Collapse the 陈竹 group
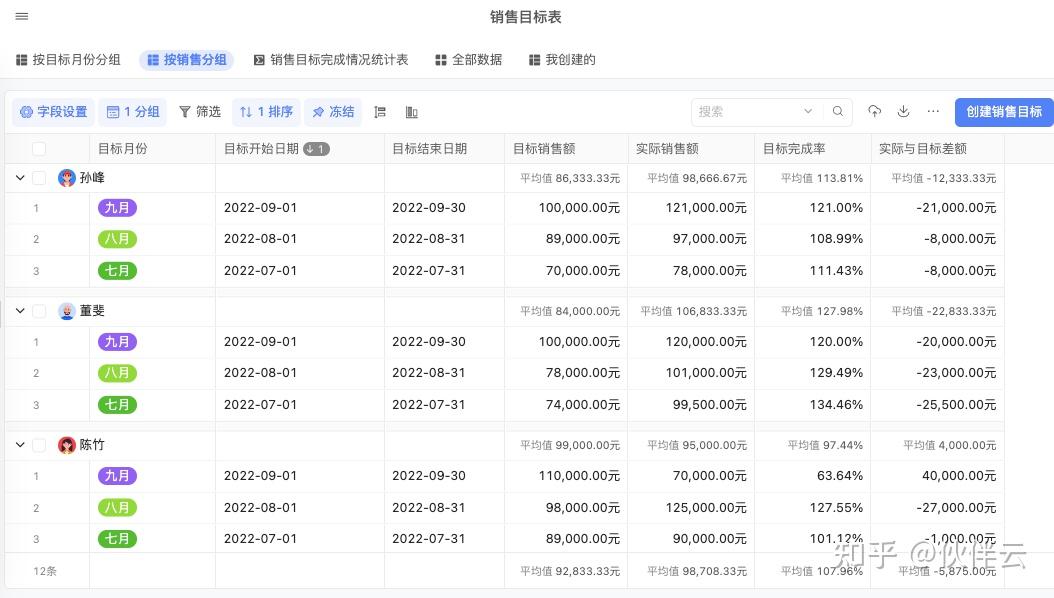 coord(20,445)
